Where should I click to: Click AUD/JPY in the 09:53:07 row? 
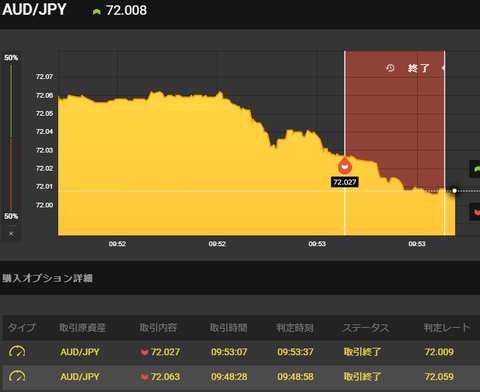(x=80, y=352)
